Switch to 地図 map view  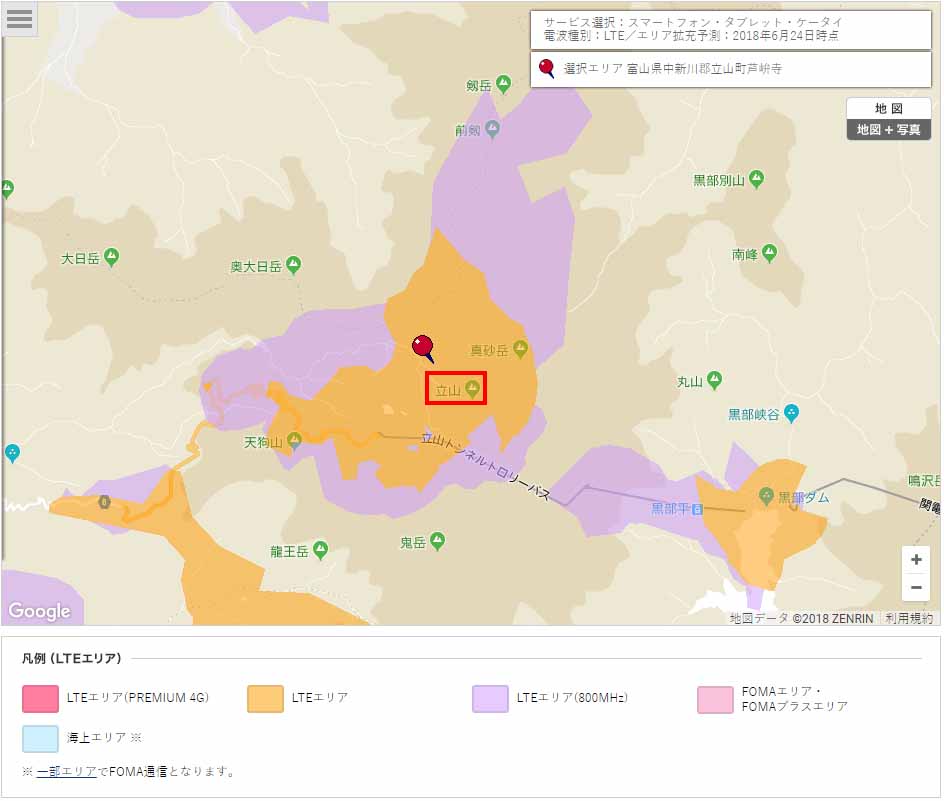point(888,108)
